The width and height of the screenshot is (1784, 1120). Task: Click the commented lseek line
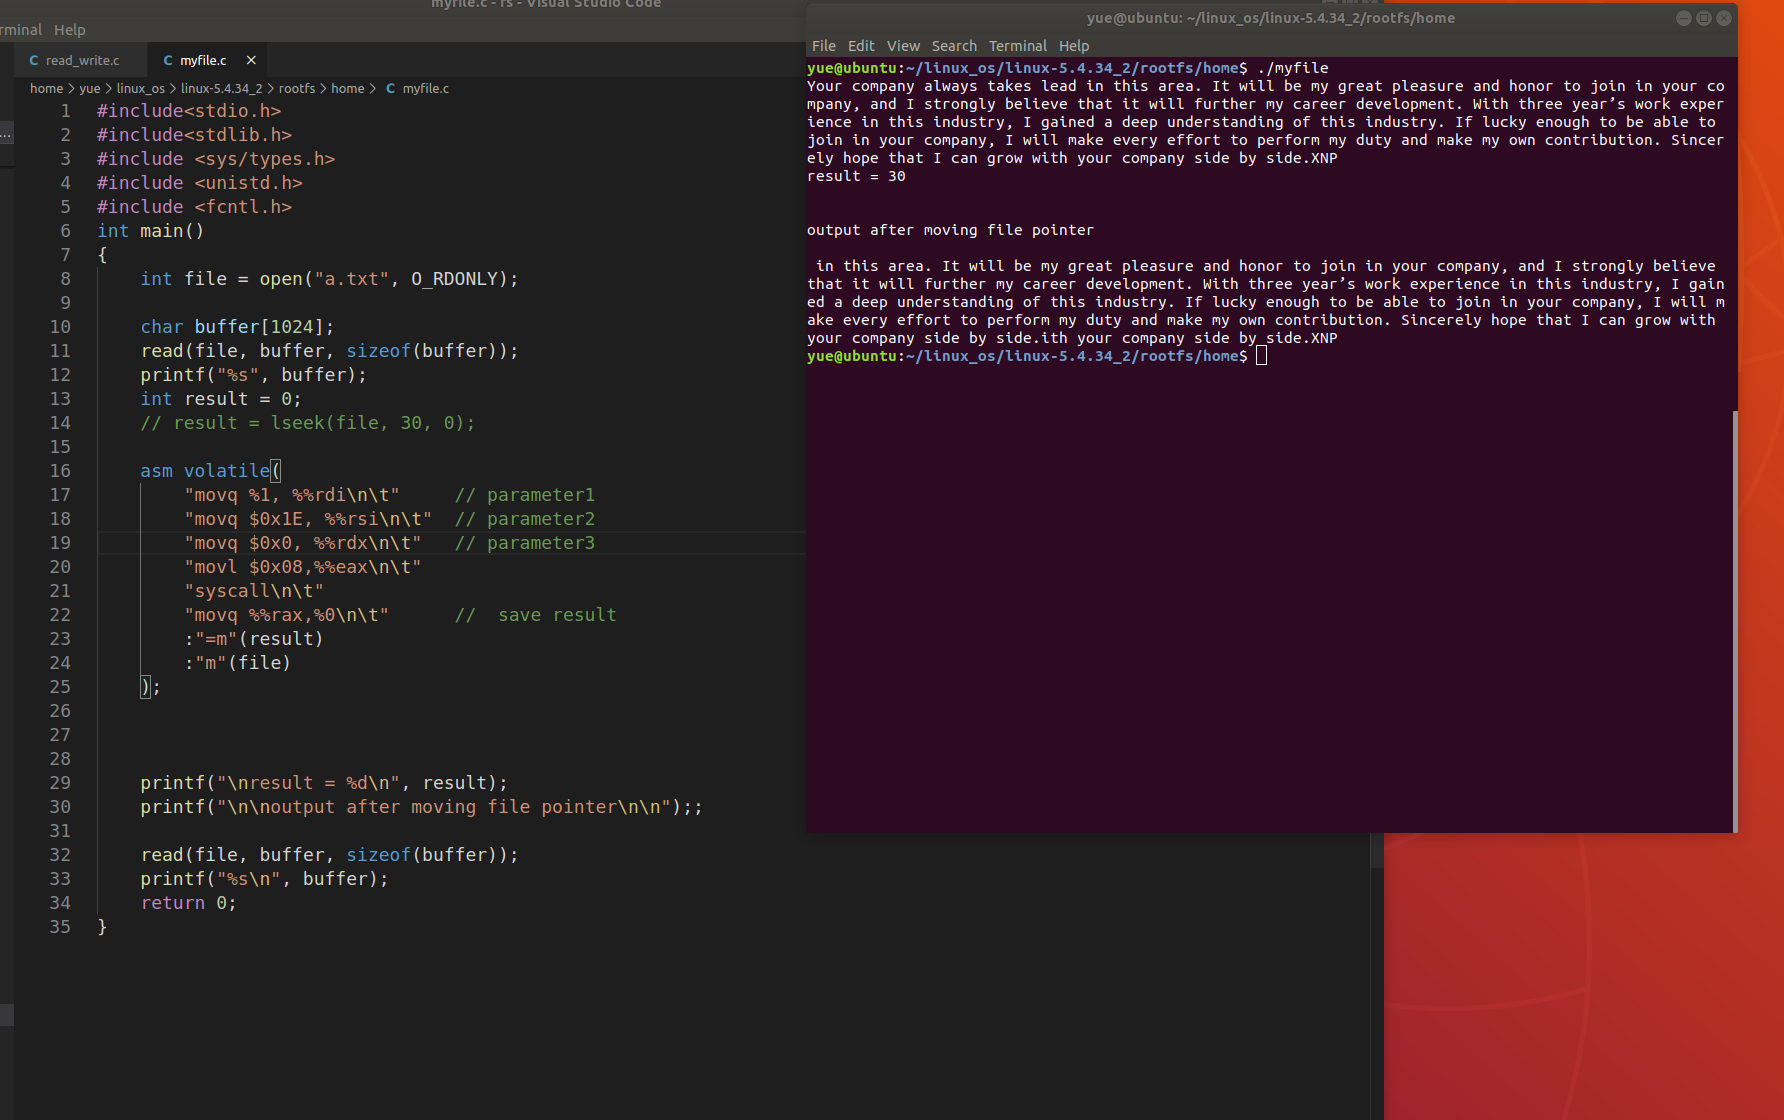308,423
